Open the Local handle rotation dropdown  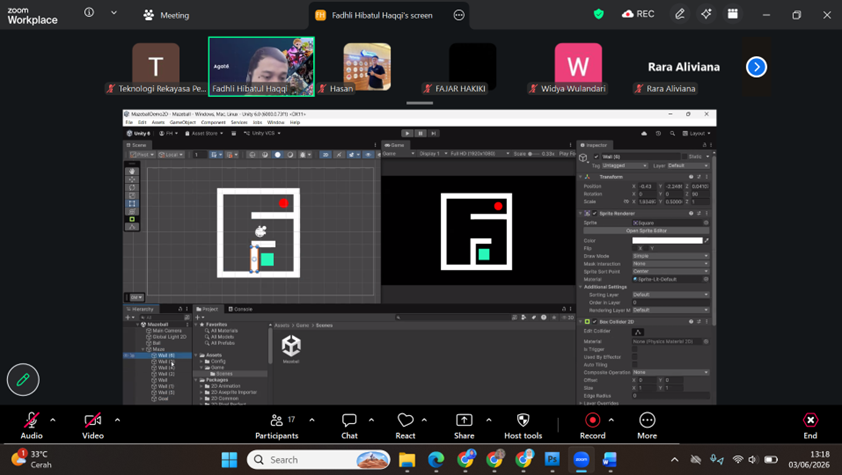(171, 155)
